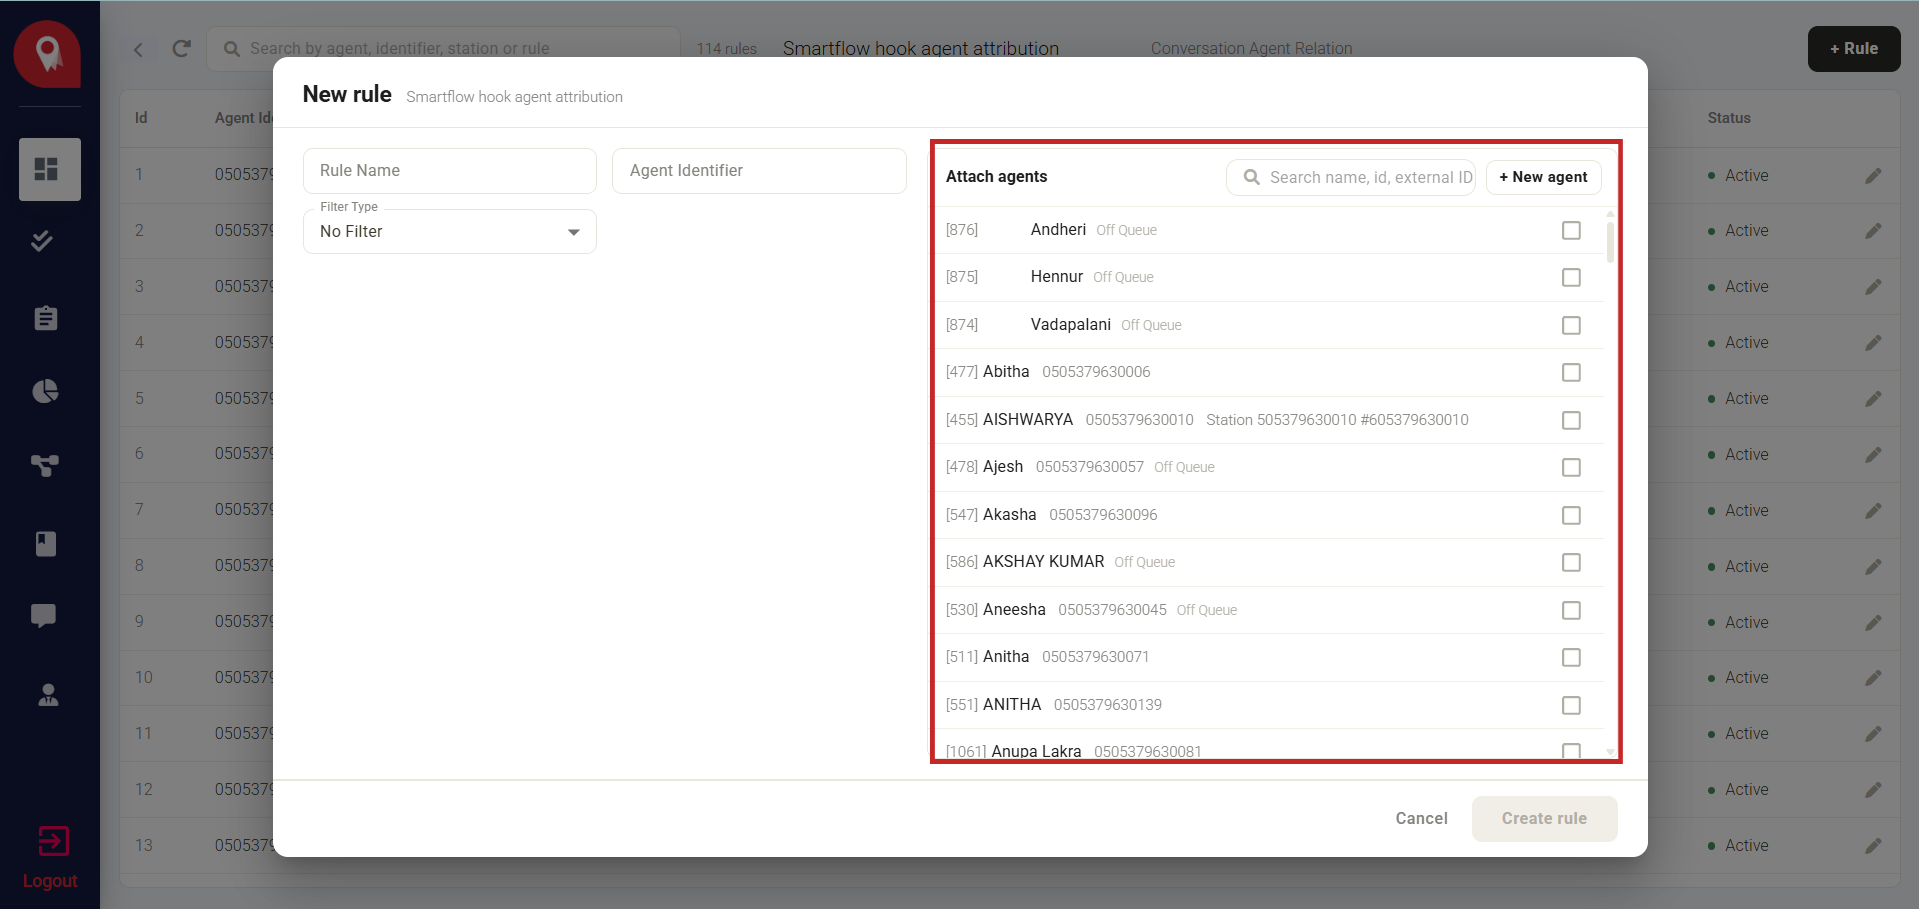The image size is (1919, 909).
Task: Tick the checkbox for agent Akasha
Action: (x=1571, y=515)
